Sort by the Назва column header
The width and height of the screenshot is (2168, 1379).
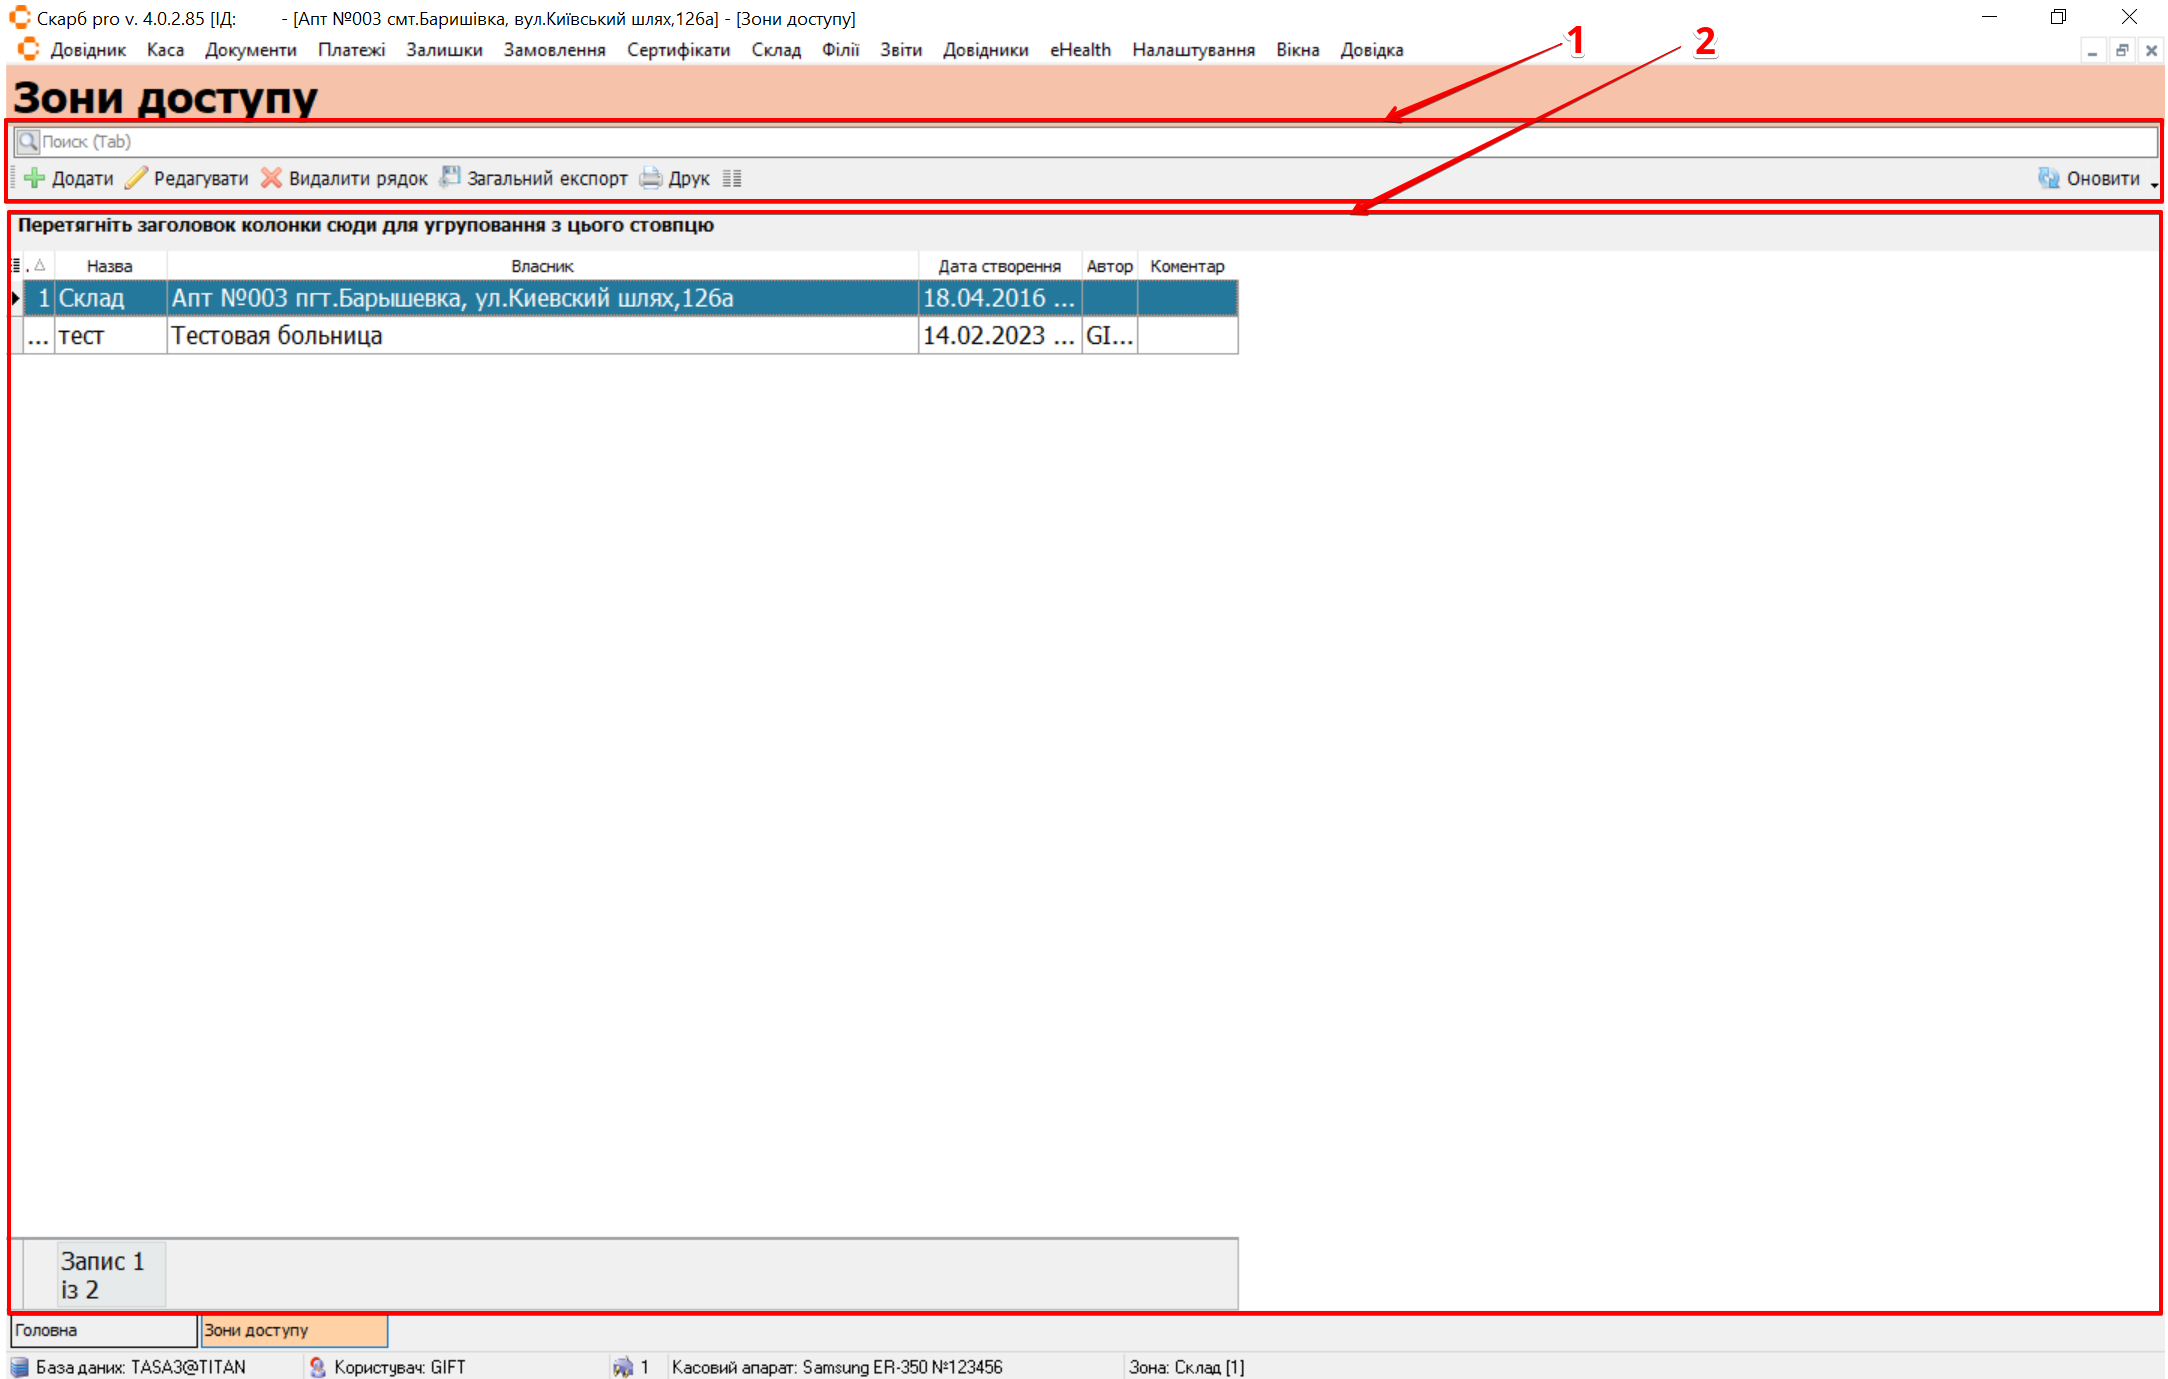click(109, 266)
